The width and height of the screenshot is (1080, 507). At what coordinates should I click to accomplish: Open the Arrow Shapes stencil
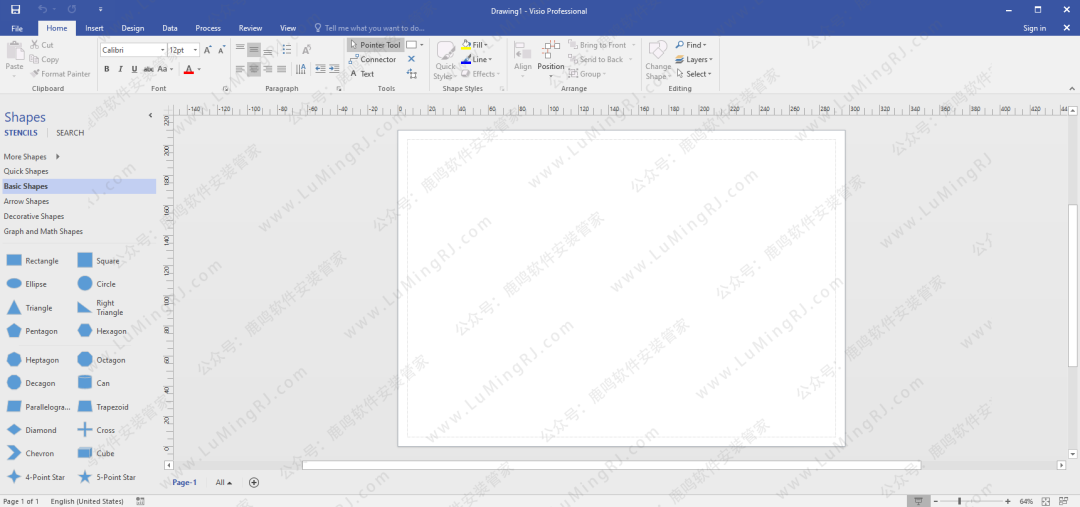(26, 201)
